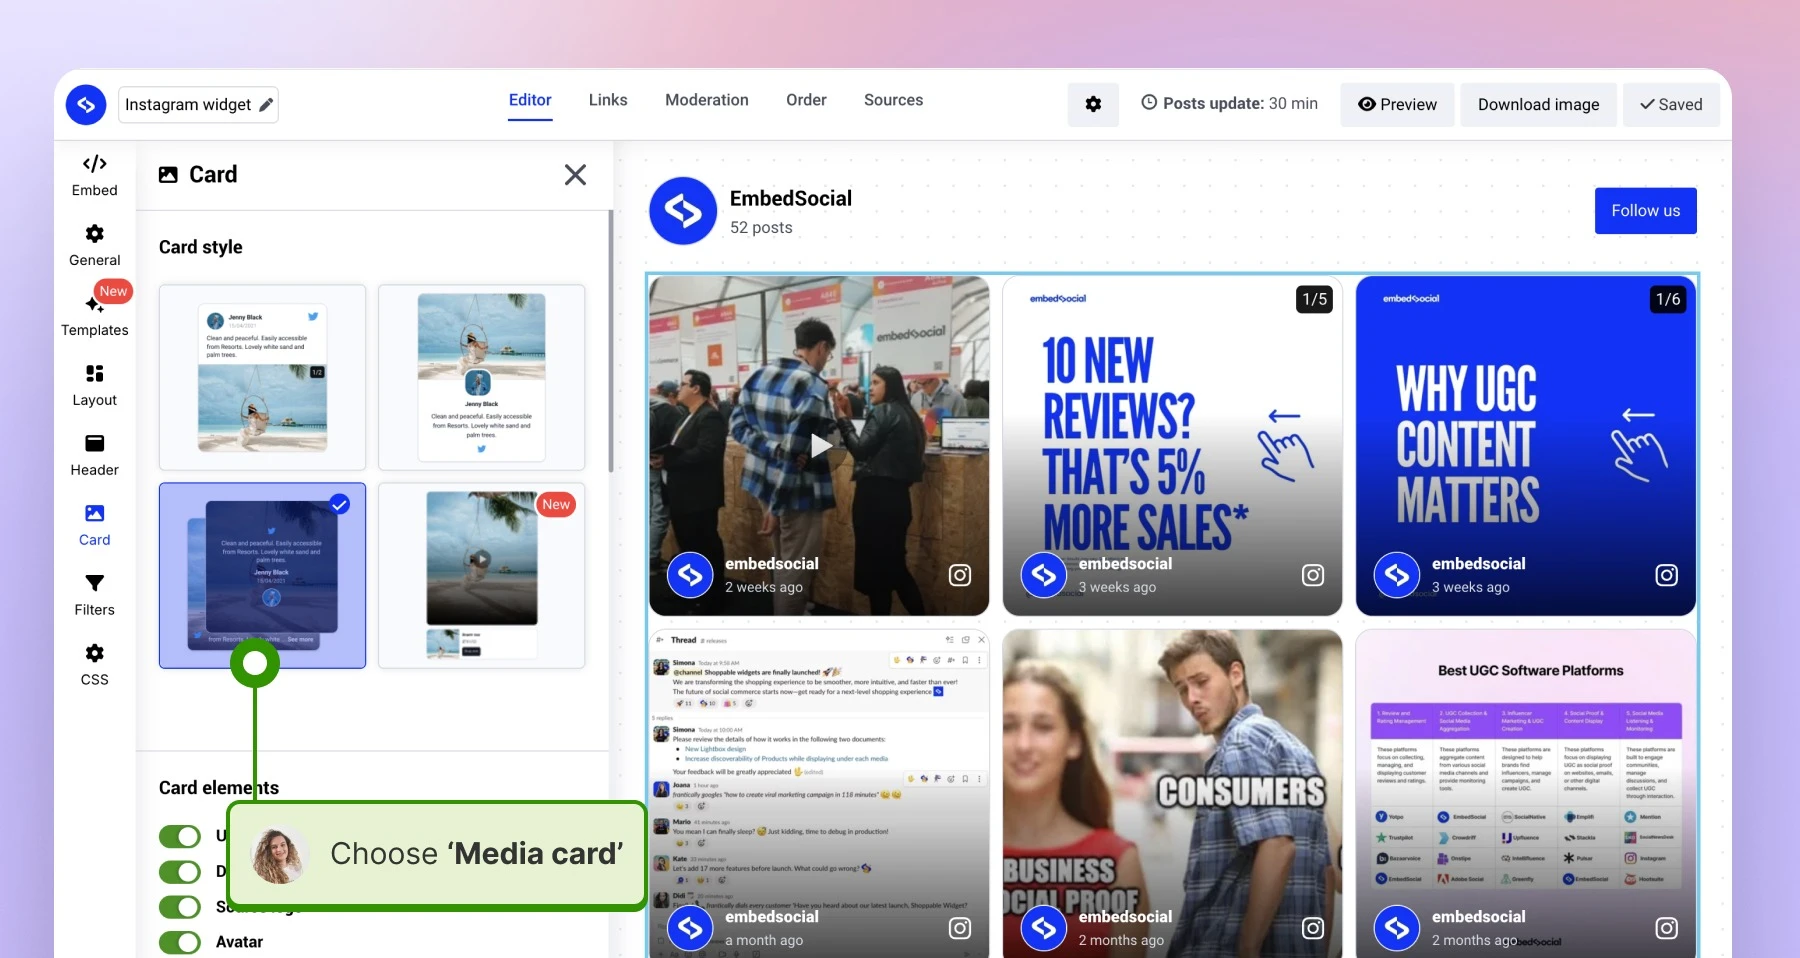Click the avatar on the Consumers meme post
Screen dimensions: 1800x958
point(1044,928)
